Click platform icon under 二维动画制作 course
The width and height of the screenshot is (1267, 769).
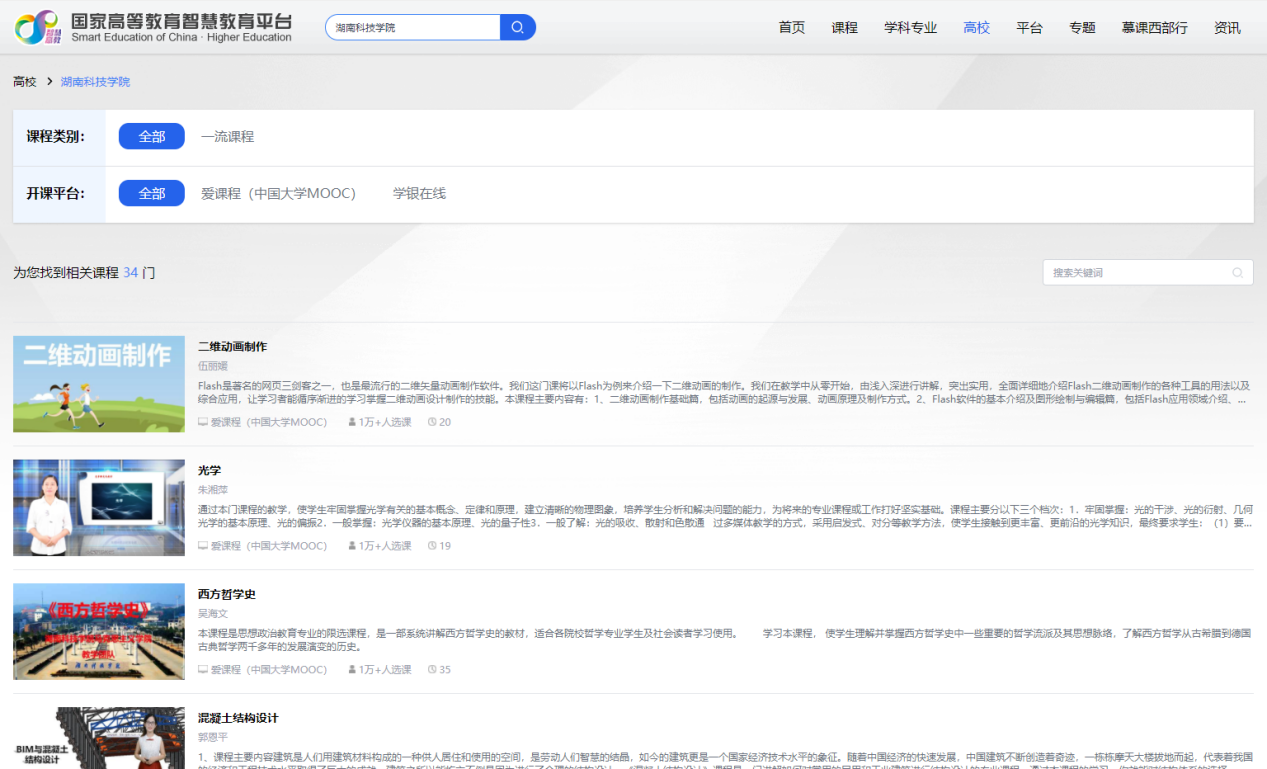tap(203, 422)
